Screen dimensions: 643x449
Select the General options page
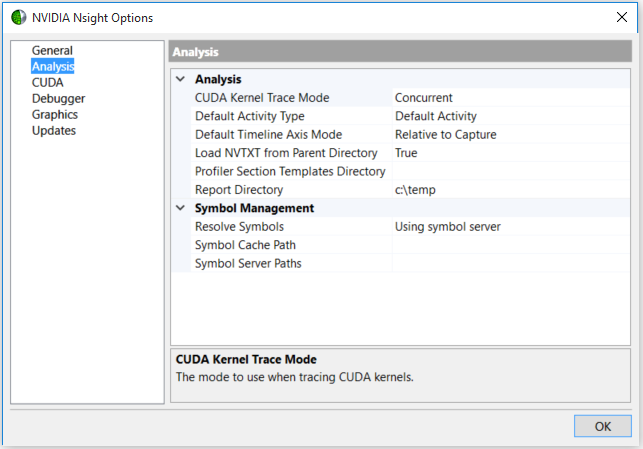pyautogui.click(x=52, y=50)
